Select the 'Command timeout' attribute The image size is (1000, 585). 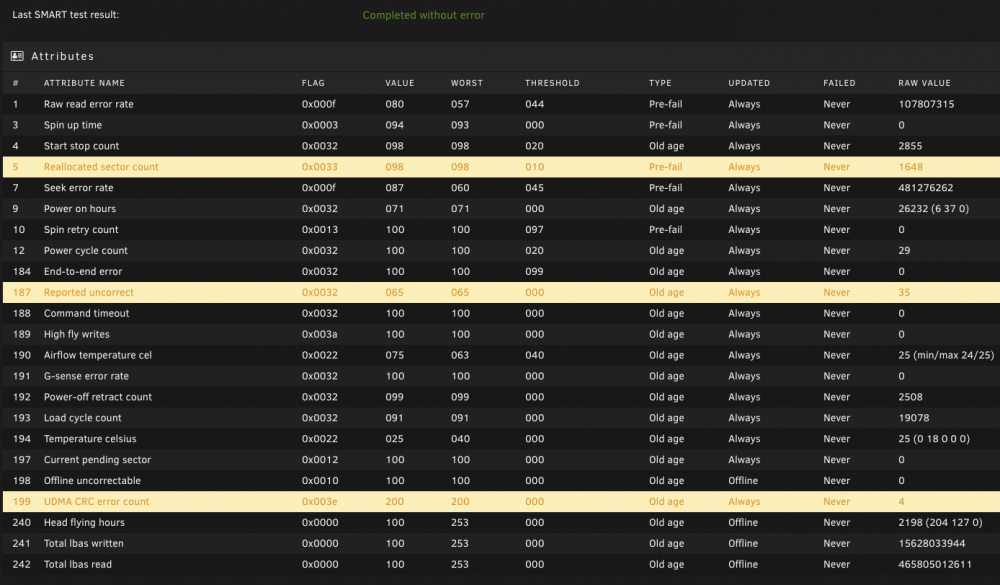pos(86,313)
